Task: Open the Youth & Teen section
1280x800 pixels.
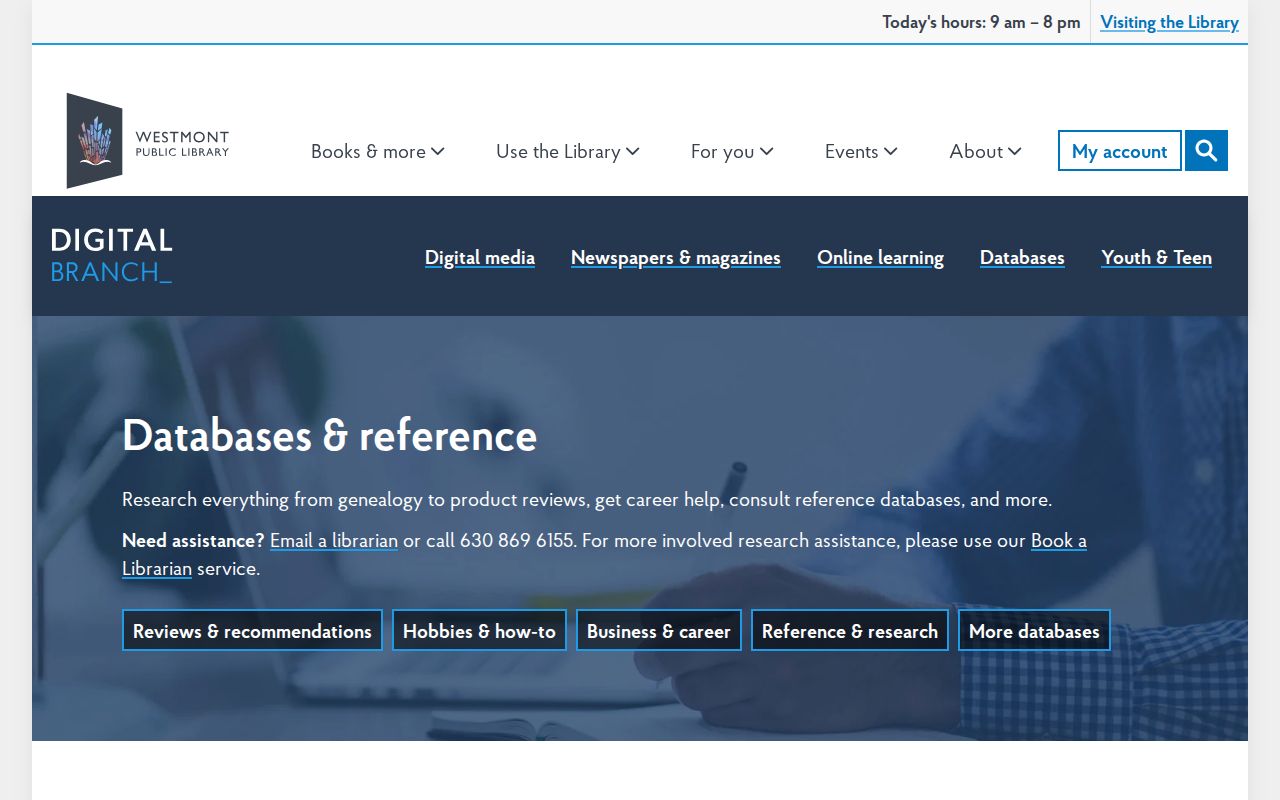Action: click(1157, 258)
